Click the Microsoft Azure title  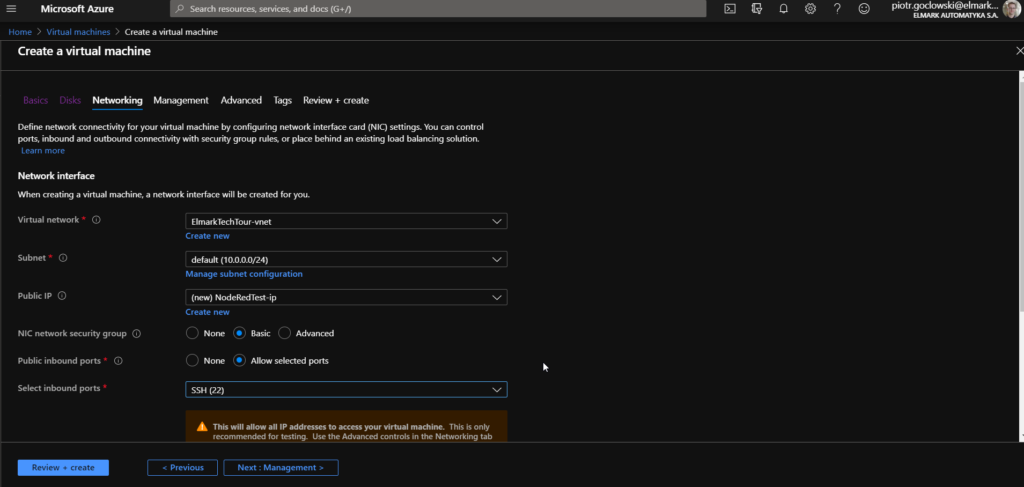77,9
